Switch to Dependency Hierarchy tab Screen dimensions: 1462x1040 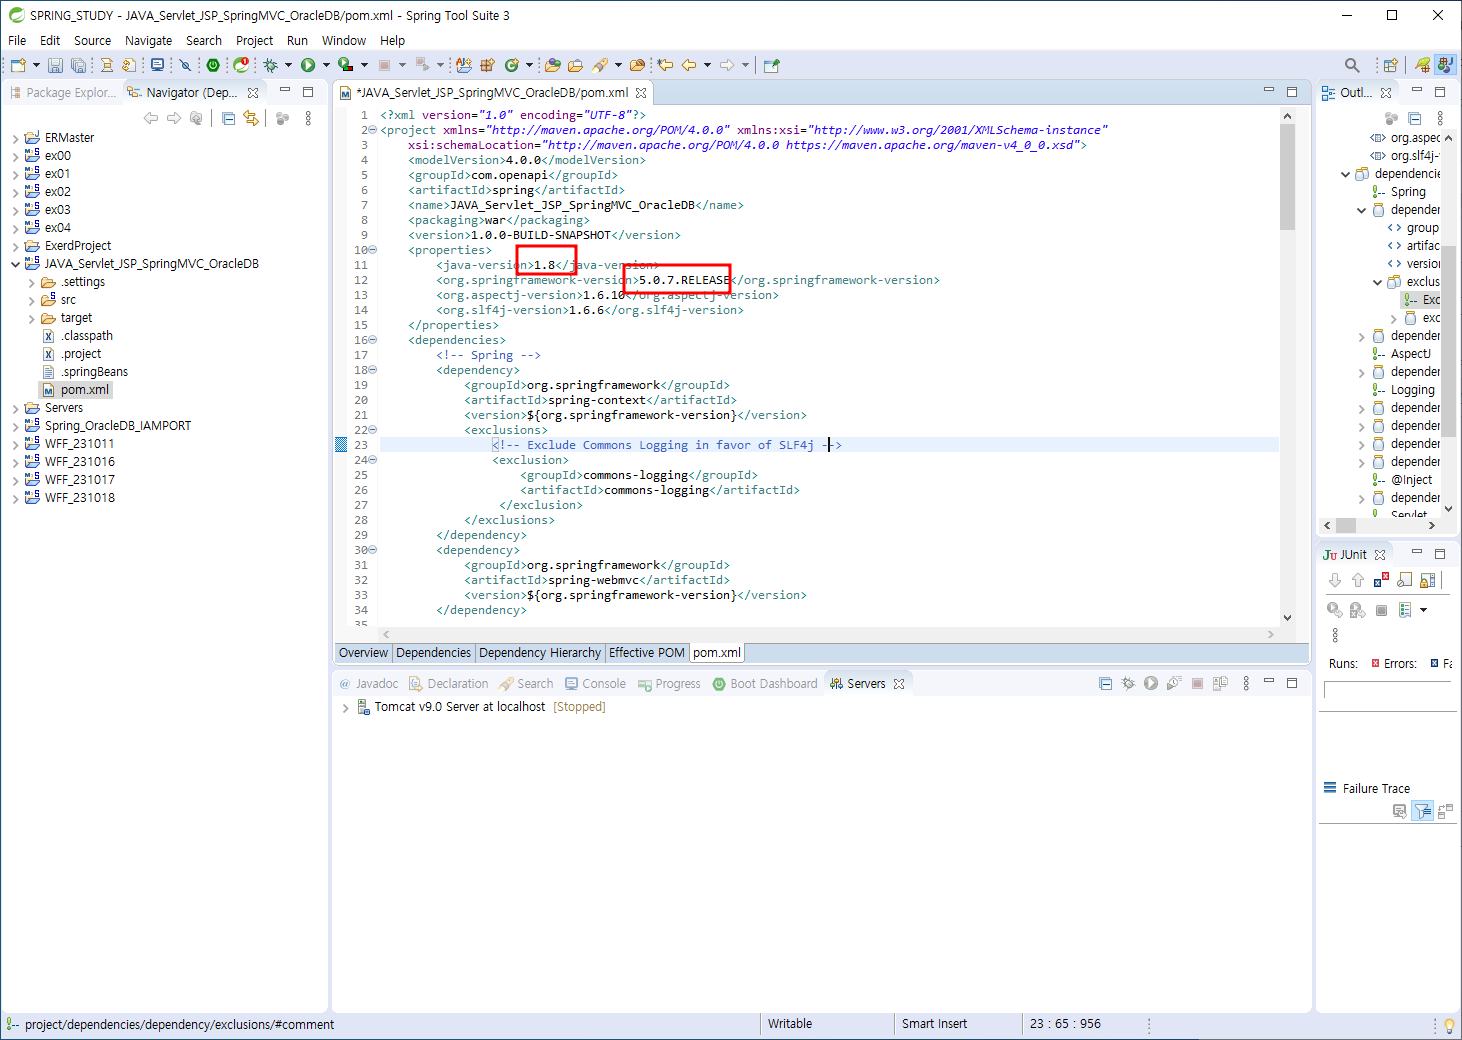pos(540,653)
